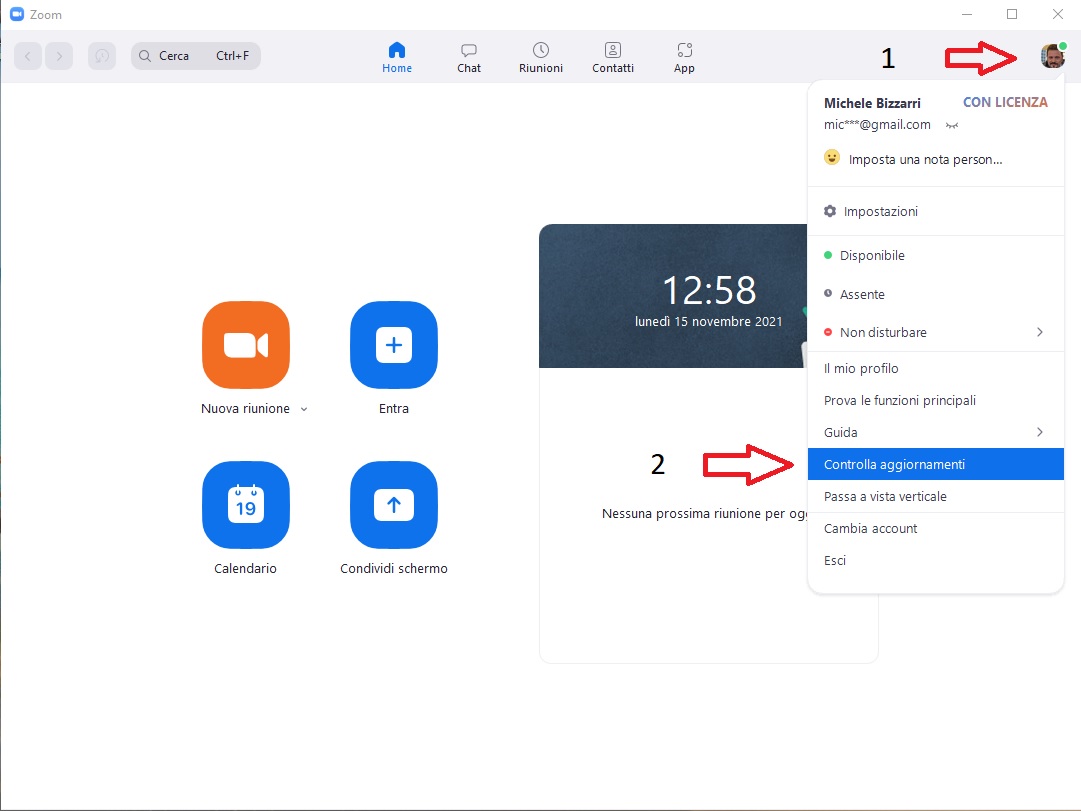This screenshot has width=1081, height=811.
Task: Open the App tab
Action: point(684,58)
